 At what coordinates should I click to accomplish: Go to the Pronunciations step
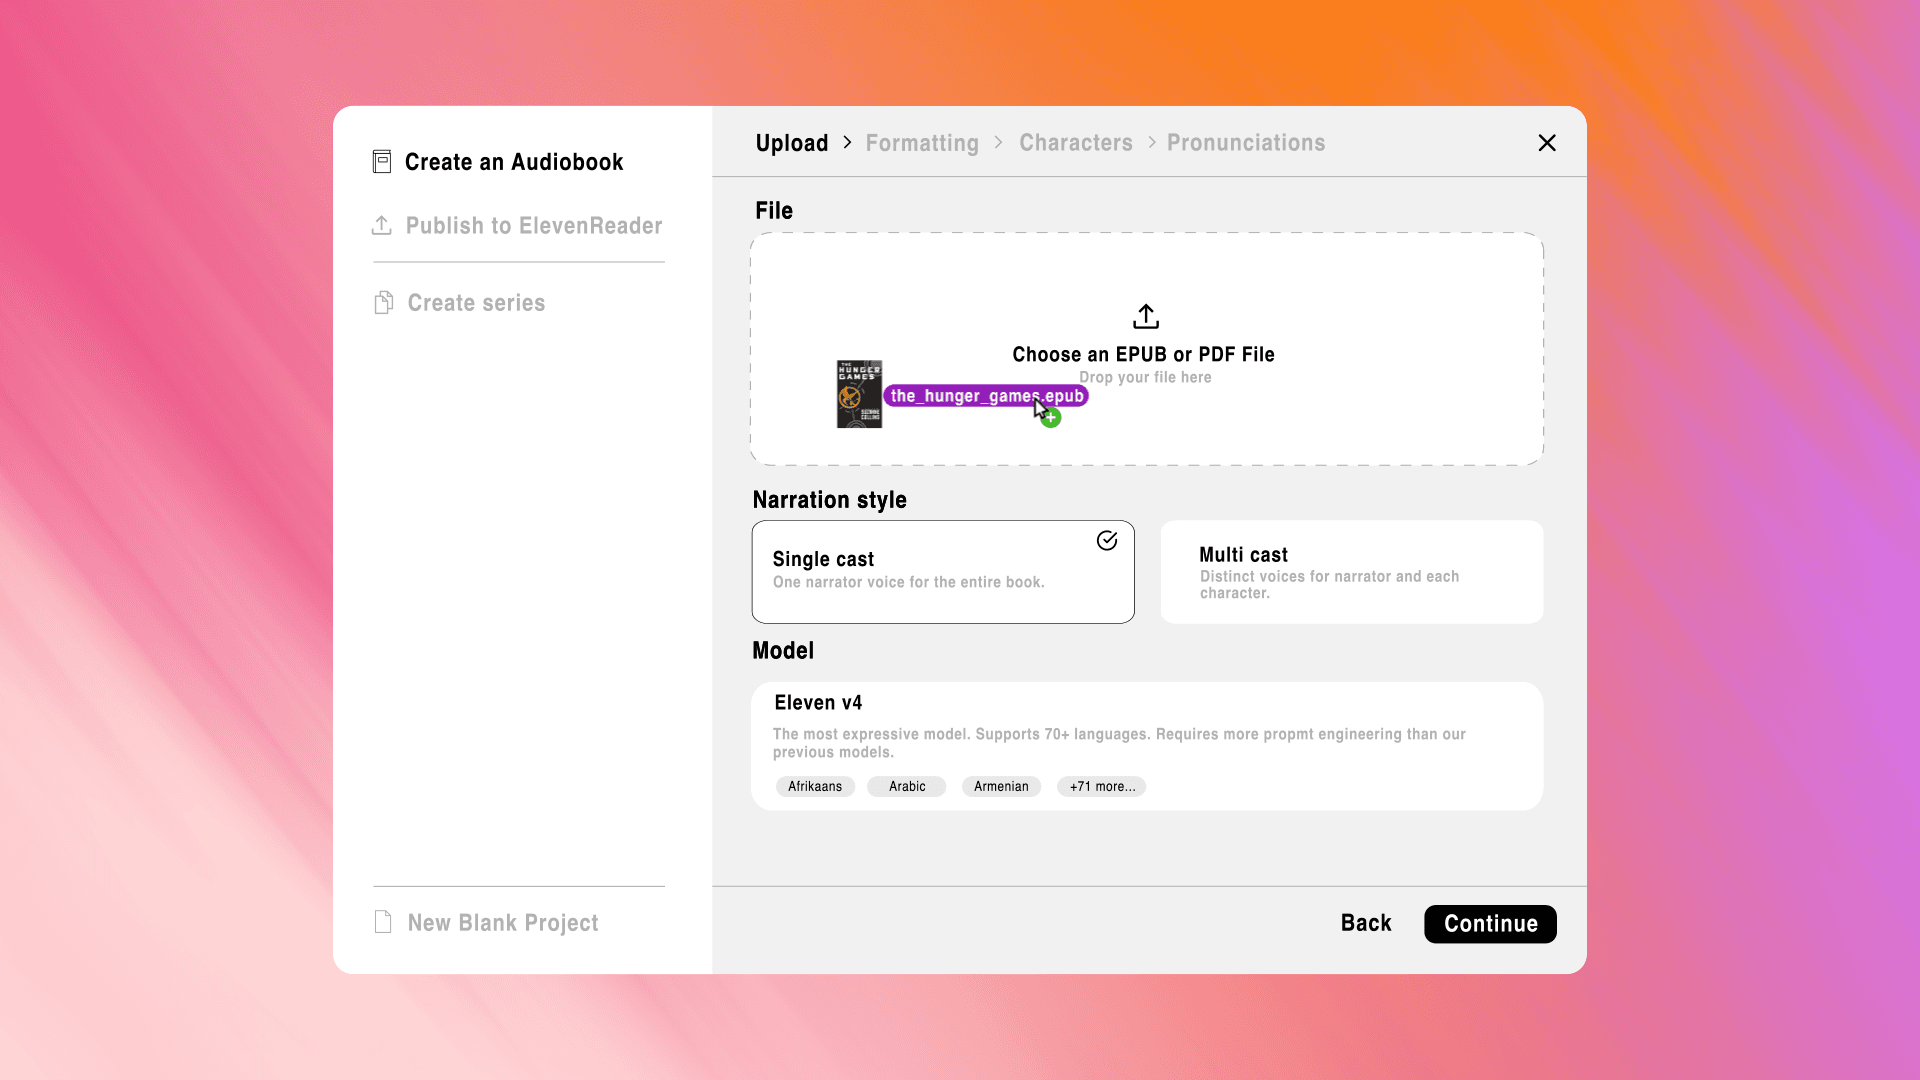[x=1246, y=143]
